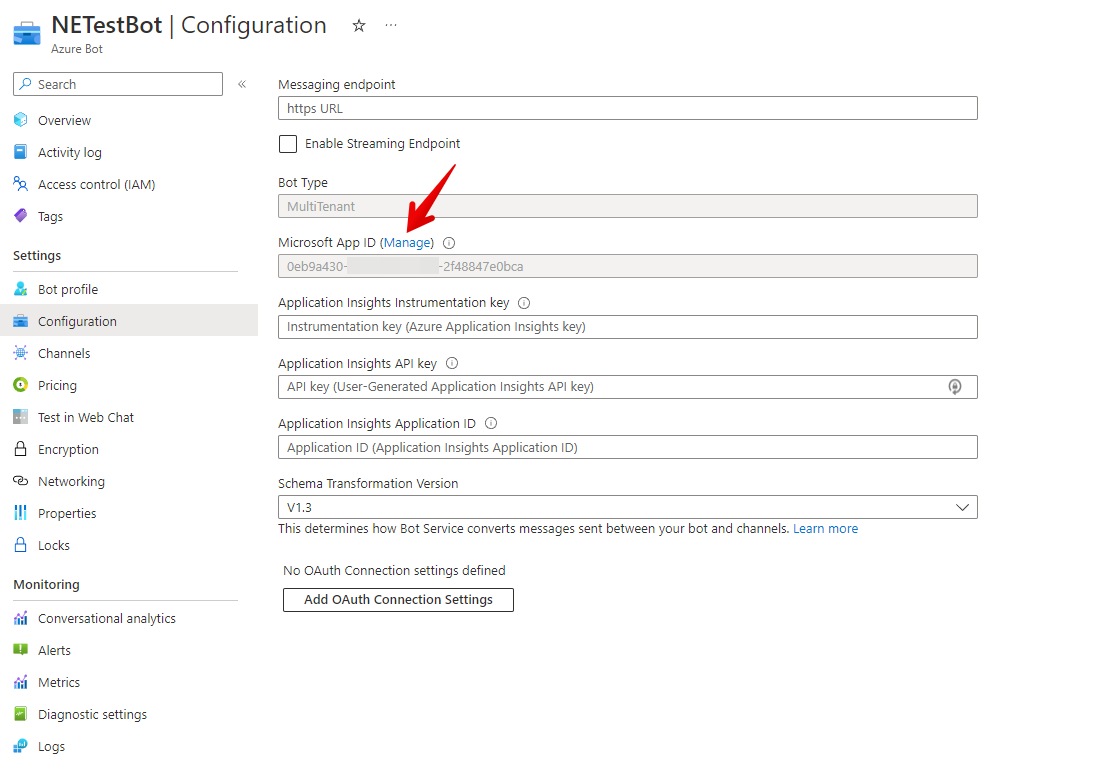Image resolution: width=1094 pixels, height=774 pixels.
Task: Click the Diagnostic settings icon
Action: [21, 714]
